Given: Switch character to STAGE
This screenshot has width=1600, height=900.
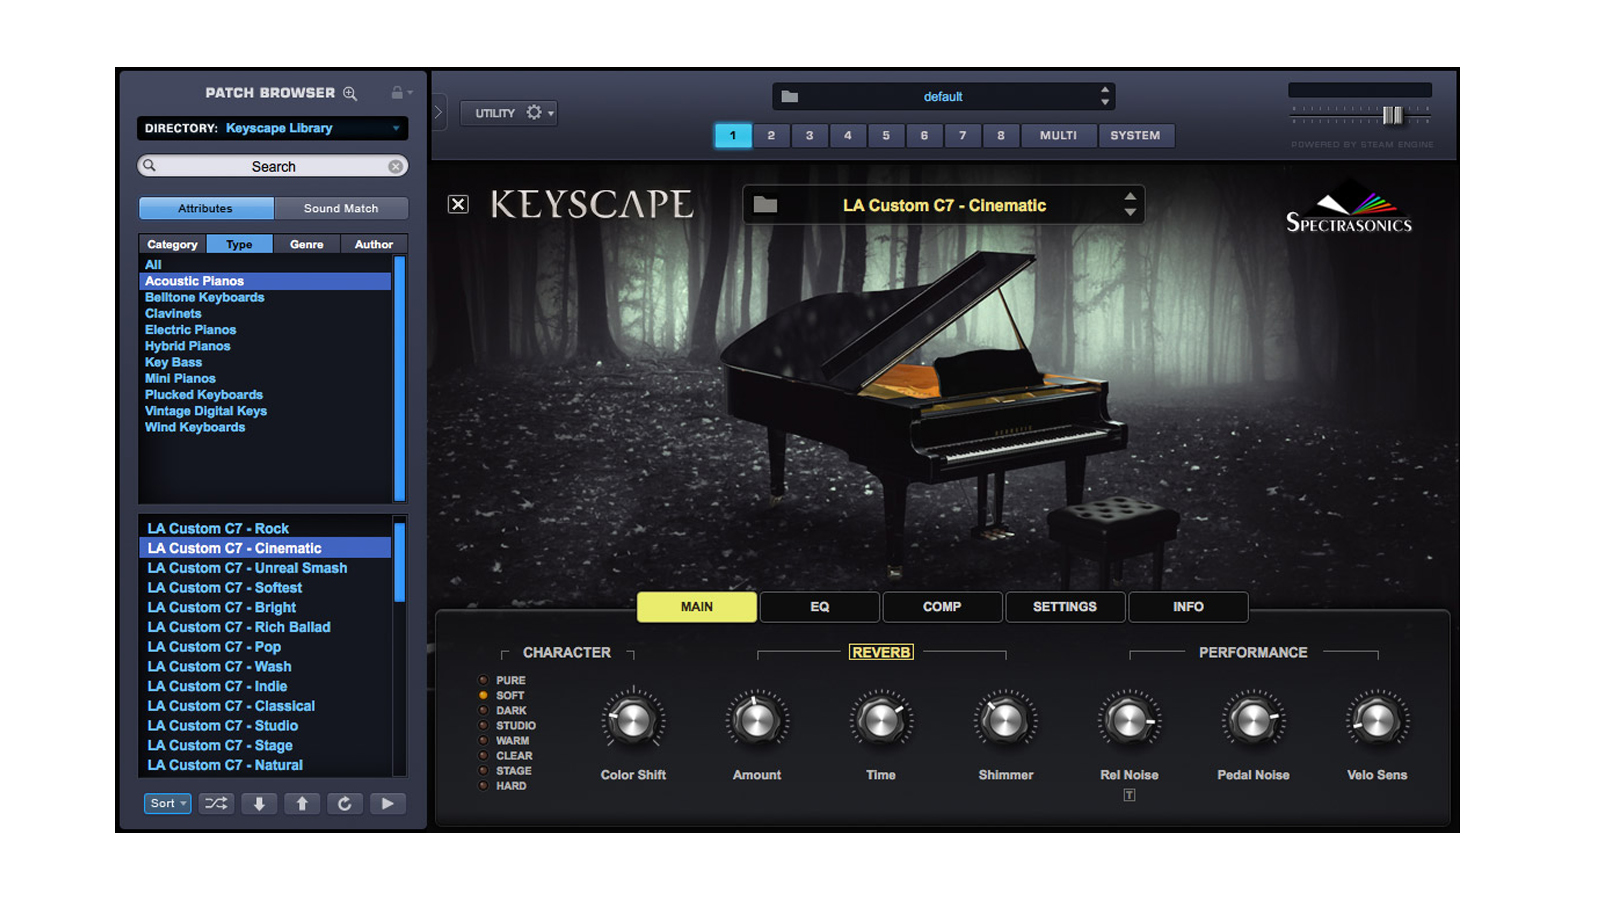Looking at the screenshot, I should (485, 770).
